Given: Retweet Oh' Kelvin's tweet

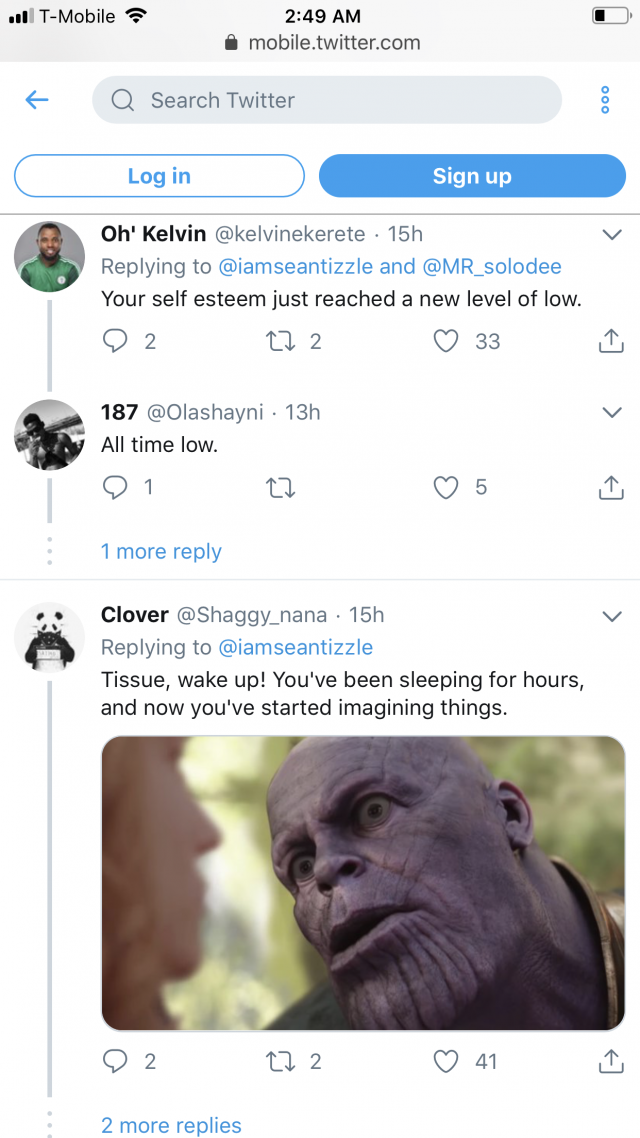Looking at the screenshot, I should 280,341.
